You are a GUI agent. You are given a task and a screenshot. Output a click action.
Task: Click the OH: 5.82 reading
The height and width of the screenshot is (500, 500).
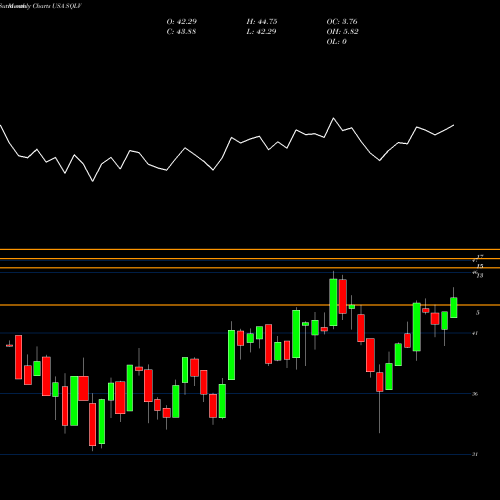click(x=342, y=32)
